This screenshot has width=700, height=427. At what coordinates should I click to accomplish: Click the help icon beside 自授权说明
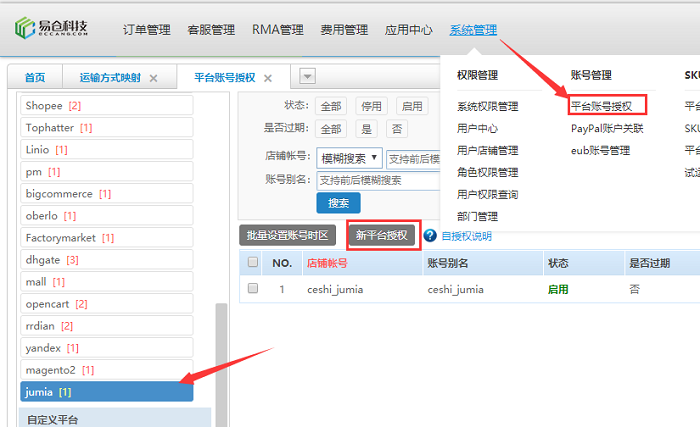pos(430,236)
